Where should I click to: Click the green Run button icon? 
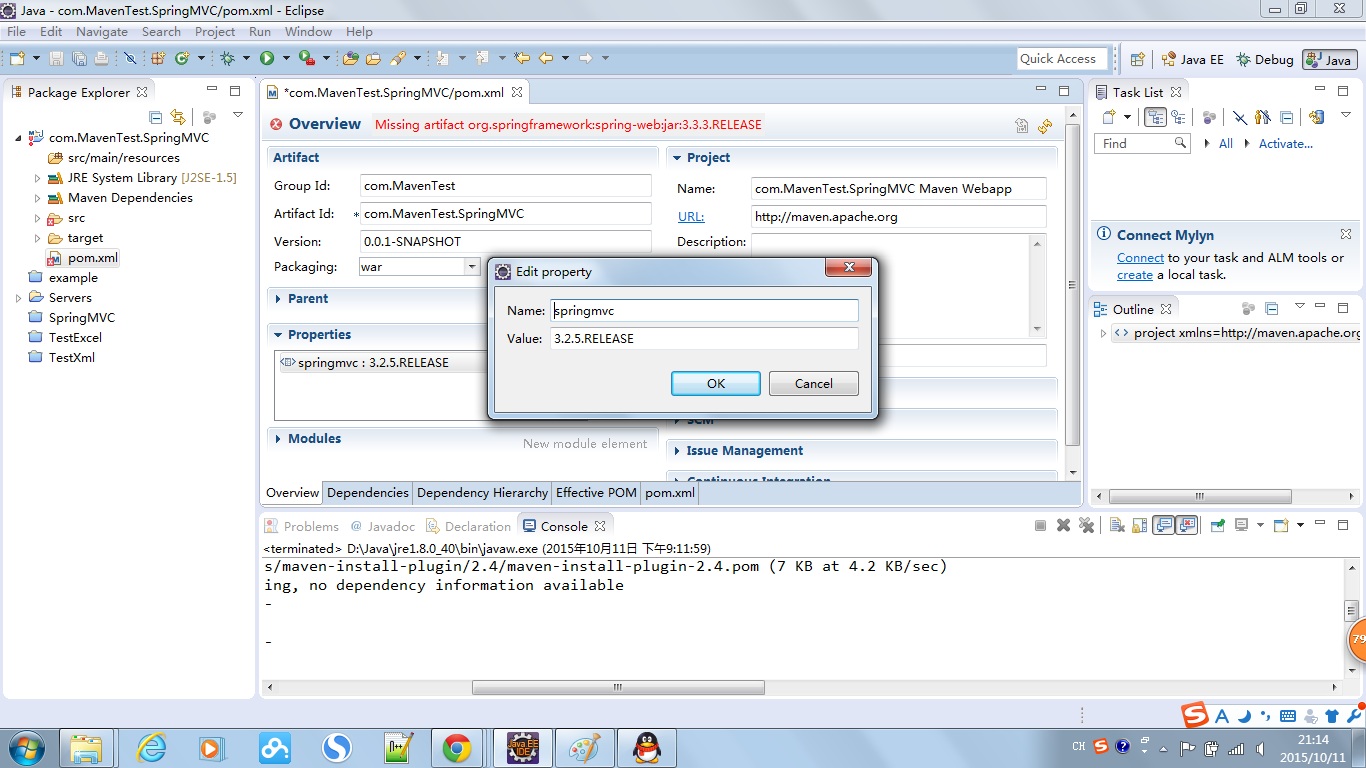coord(267,59)
